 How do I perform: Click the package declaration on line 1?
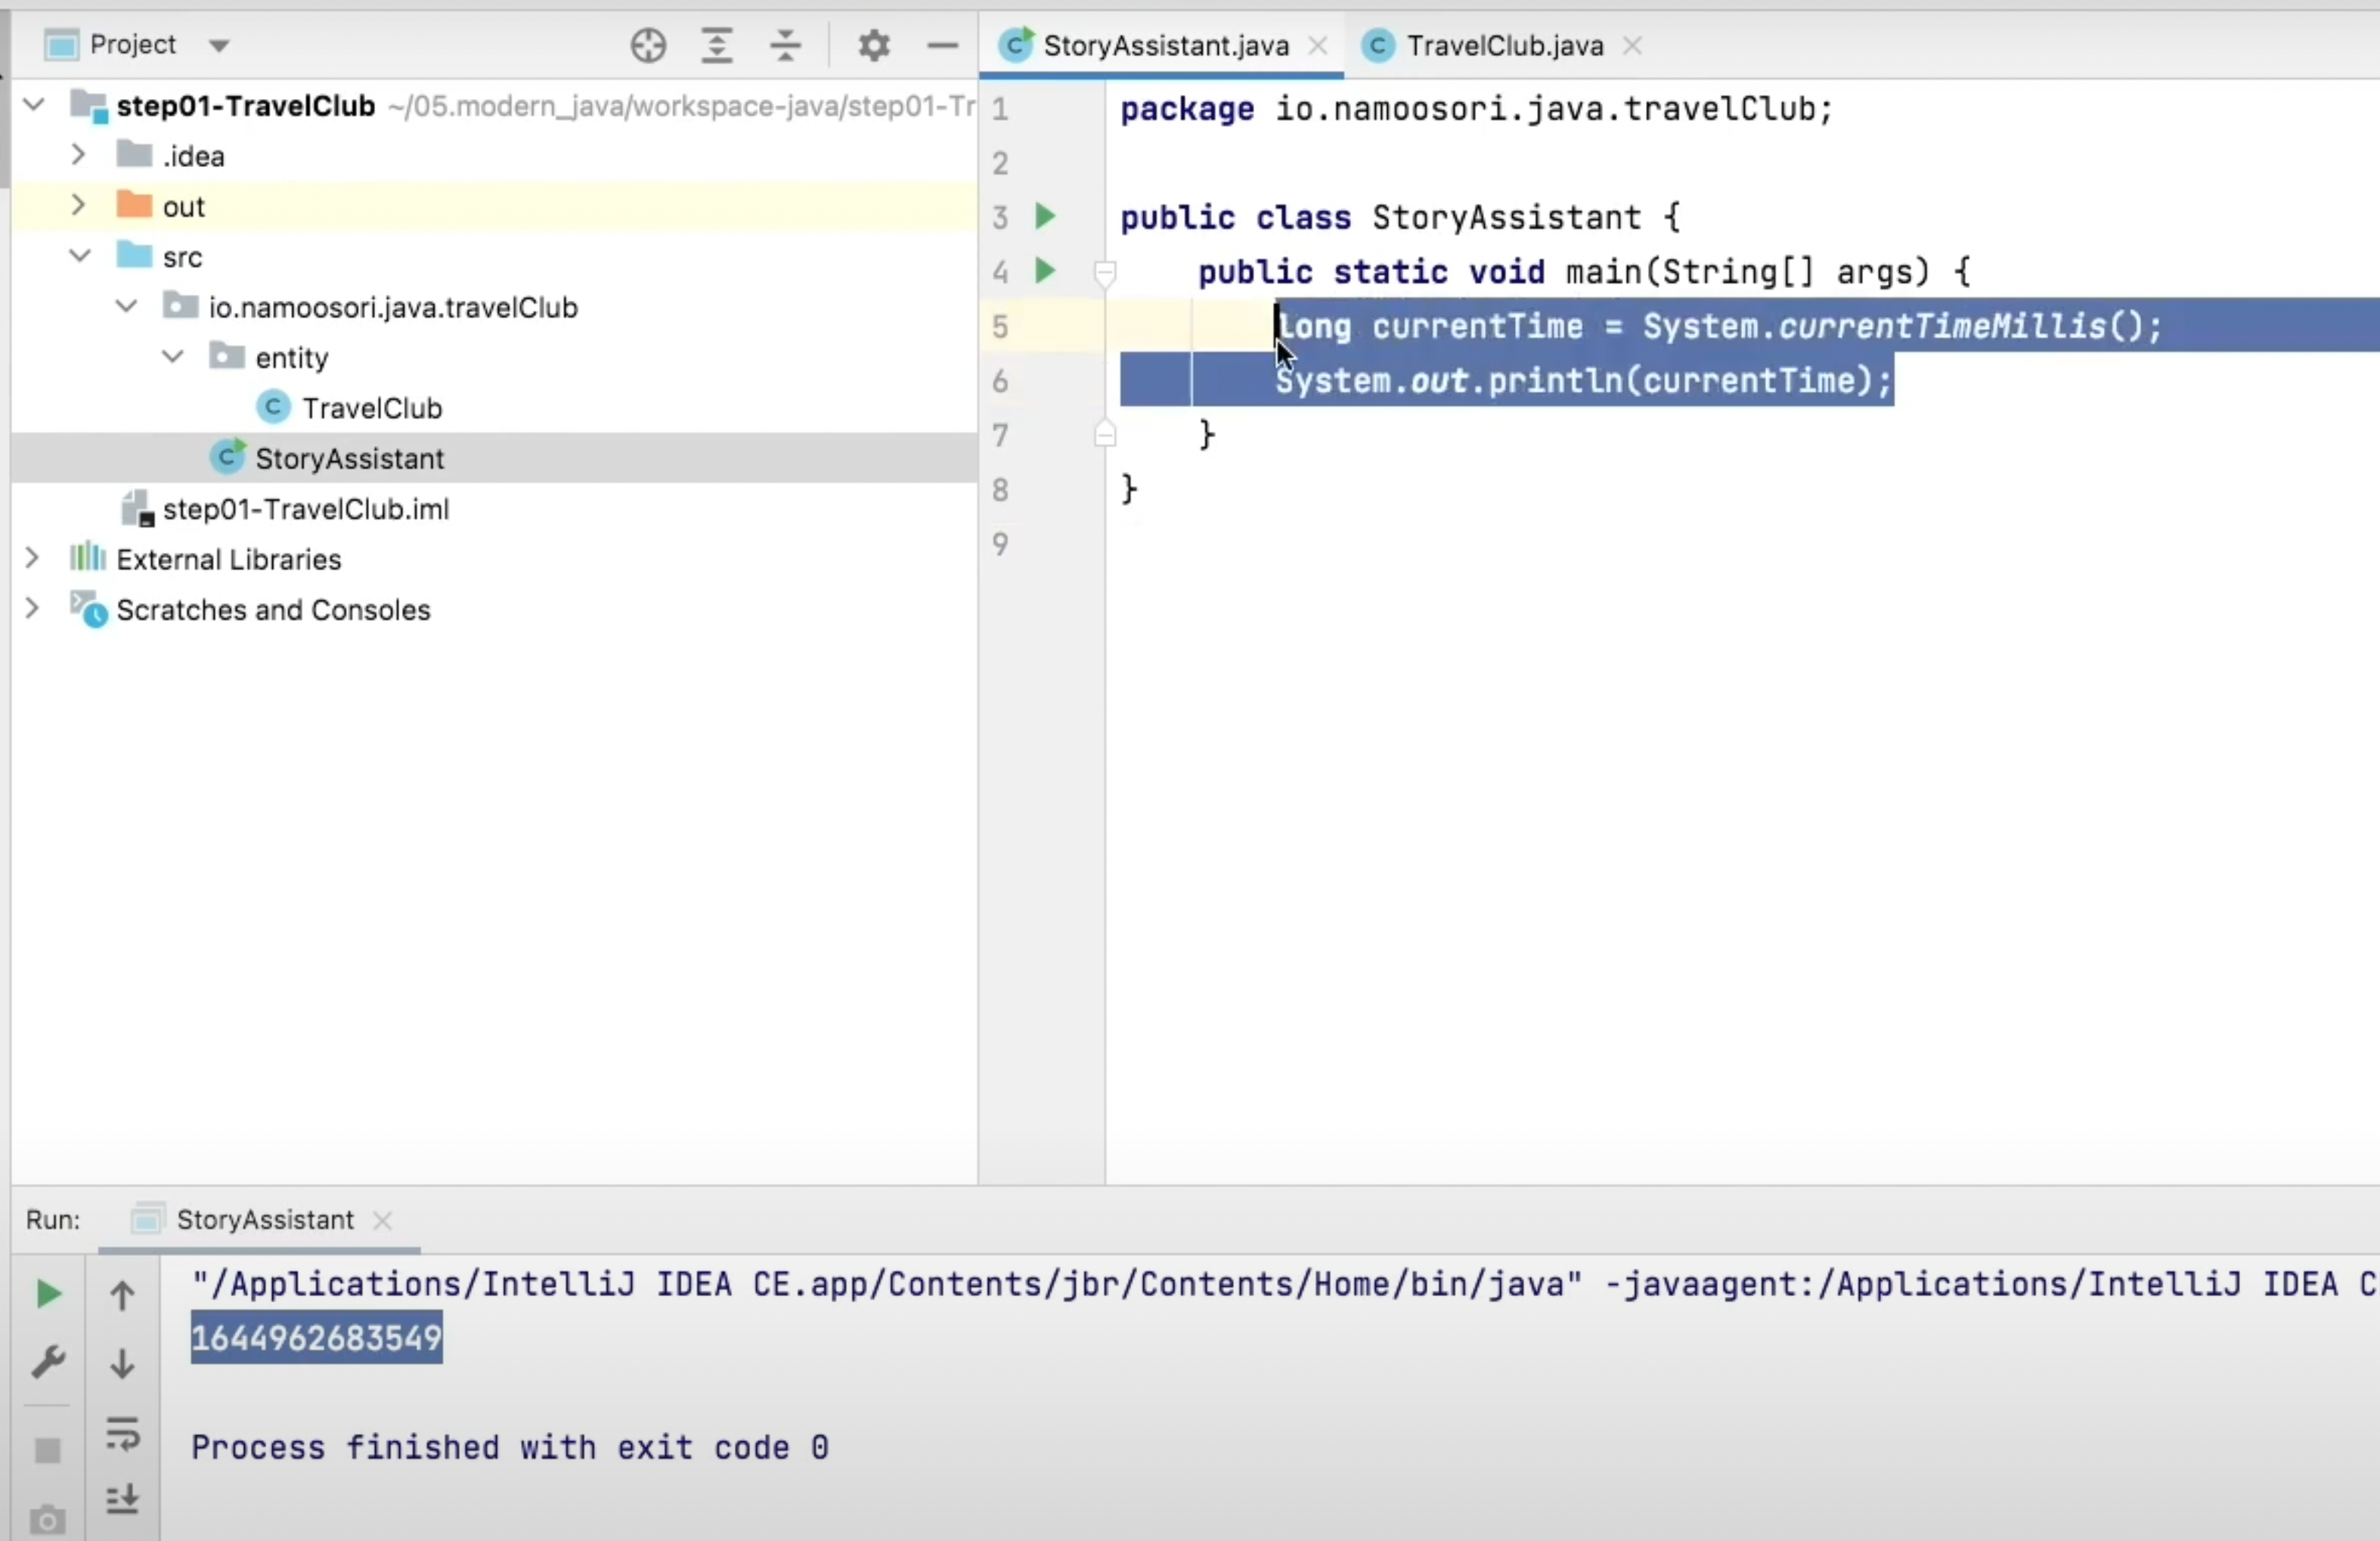1476,108
